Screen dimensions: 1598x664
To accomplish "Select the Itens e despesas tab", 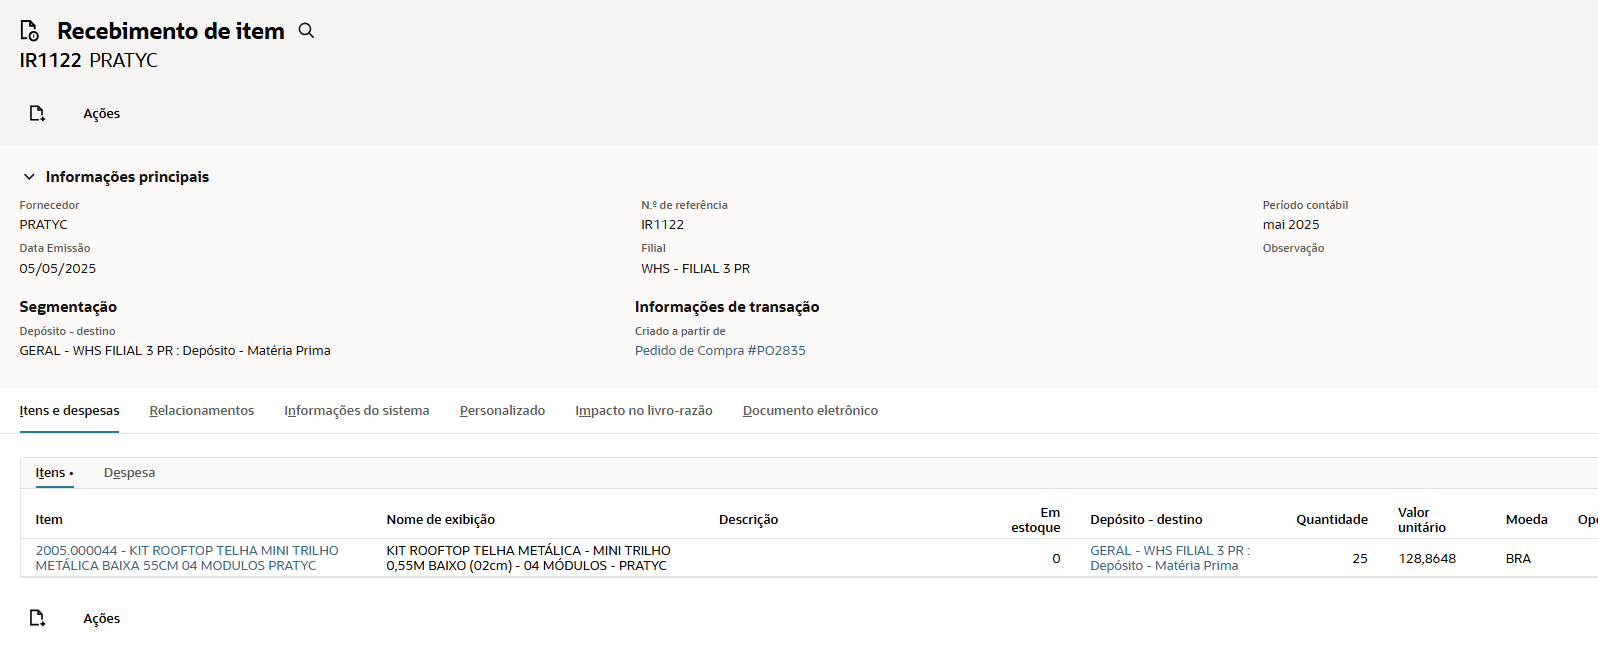I will 69,411.
